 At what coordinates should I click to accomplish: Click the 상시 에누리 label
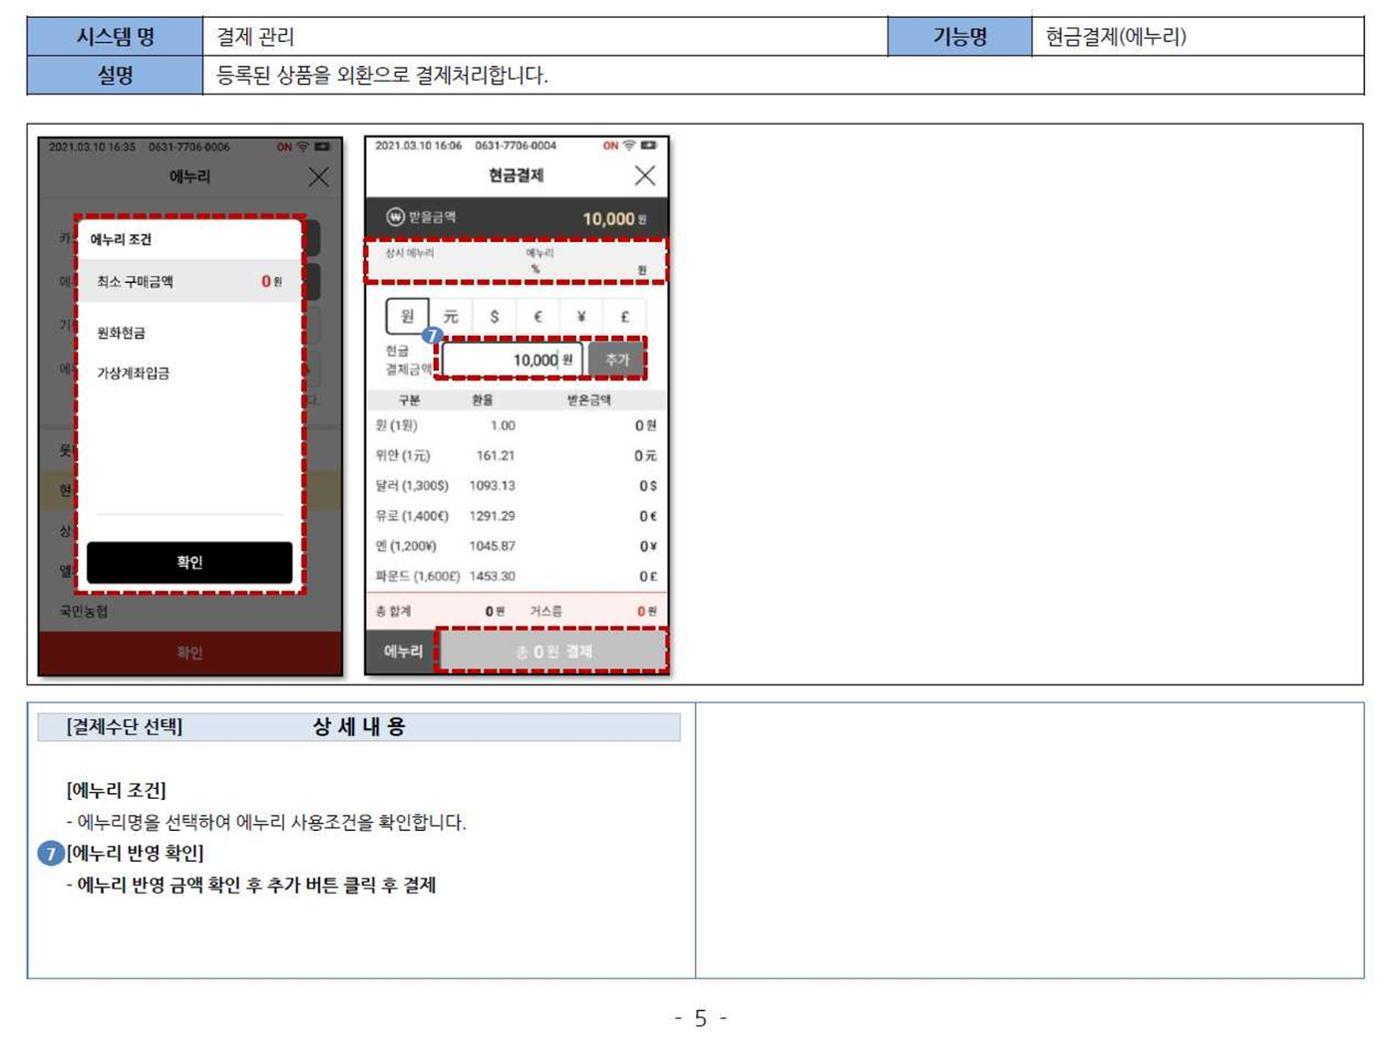tap(410, 253)
